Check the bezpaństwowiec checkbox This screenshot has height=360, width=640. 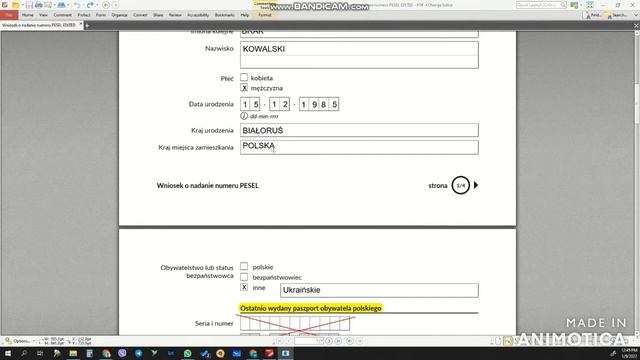point(244,277)
